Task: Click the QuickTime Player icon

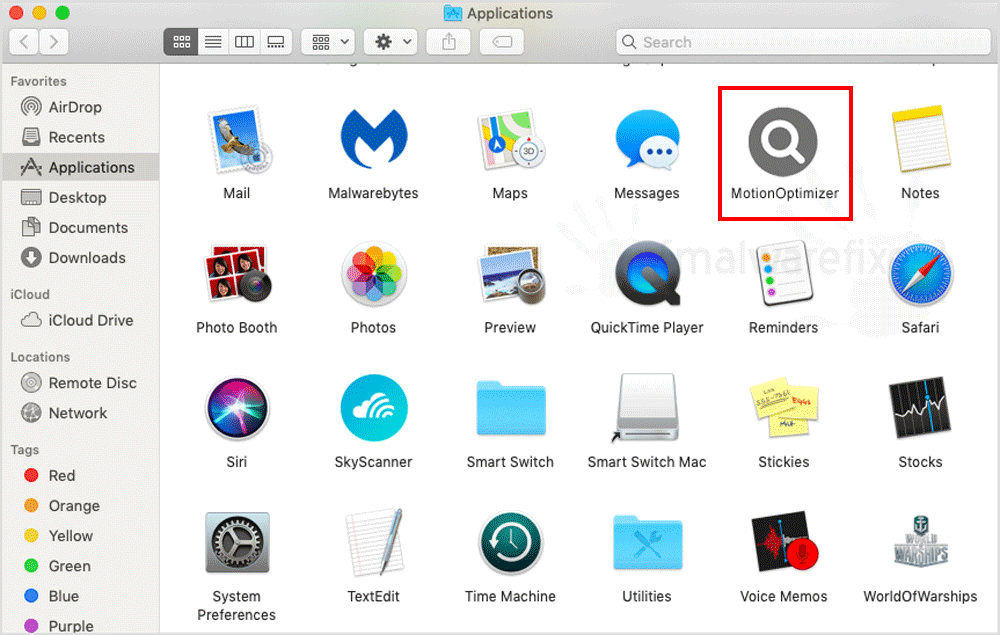Action: 647,274
